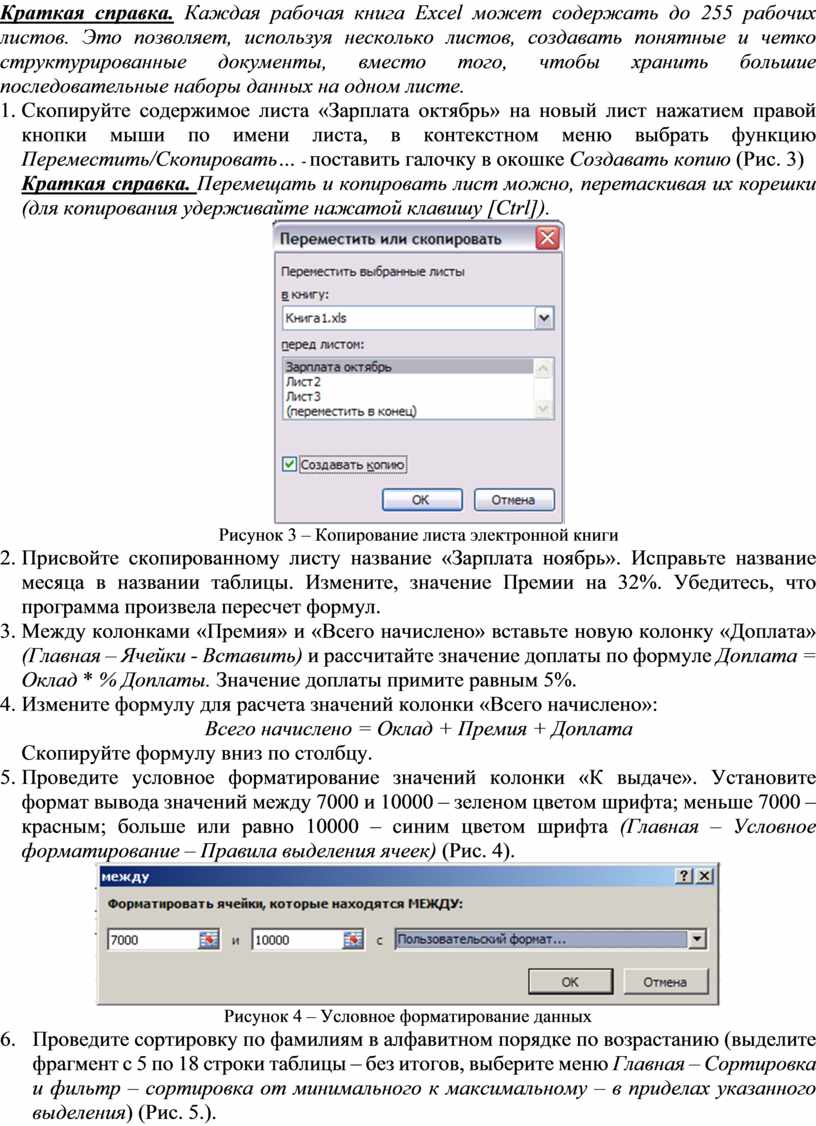Screen dimensions: 816x1126
Task: Toggle the 'Создавать копию' checkbox
Action: (x=289, y=465)
